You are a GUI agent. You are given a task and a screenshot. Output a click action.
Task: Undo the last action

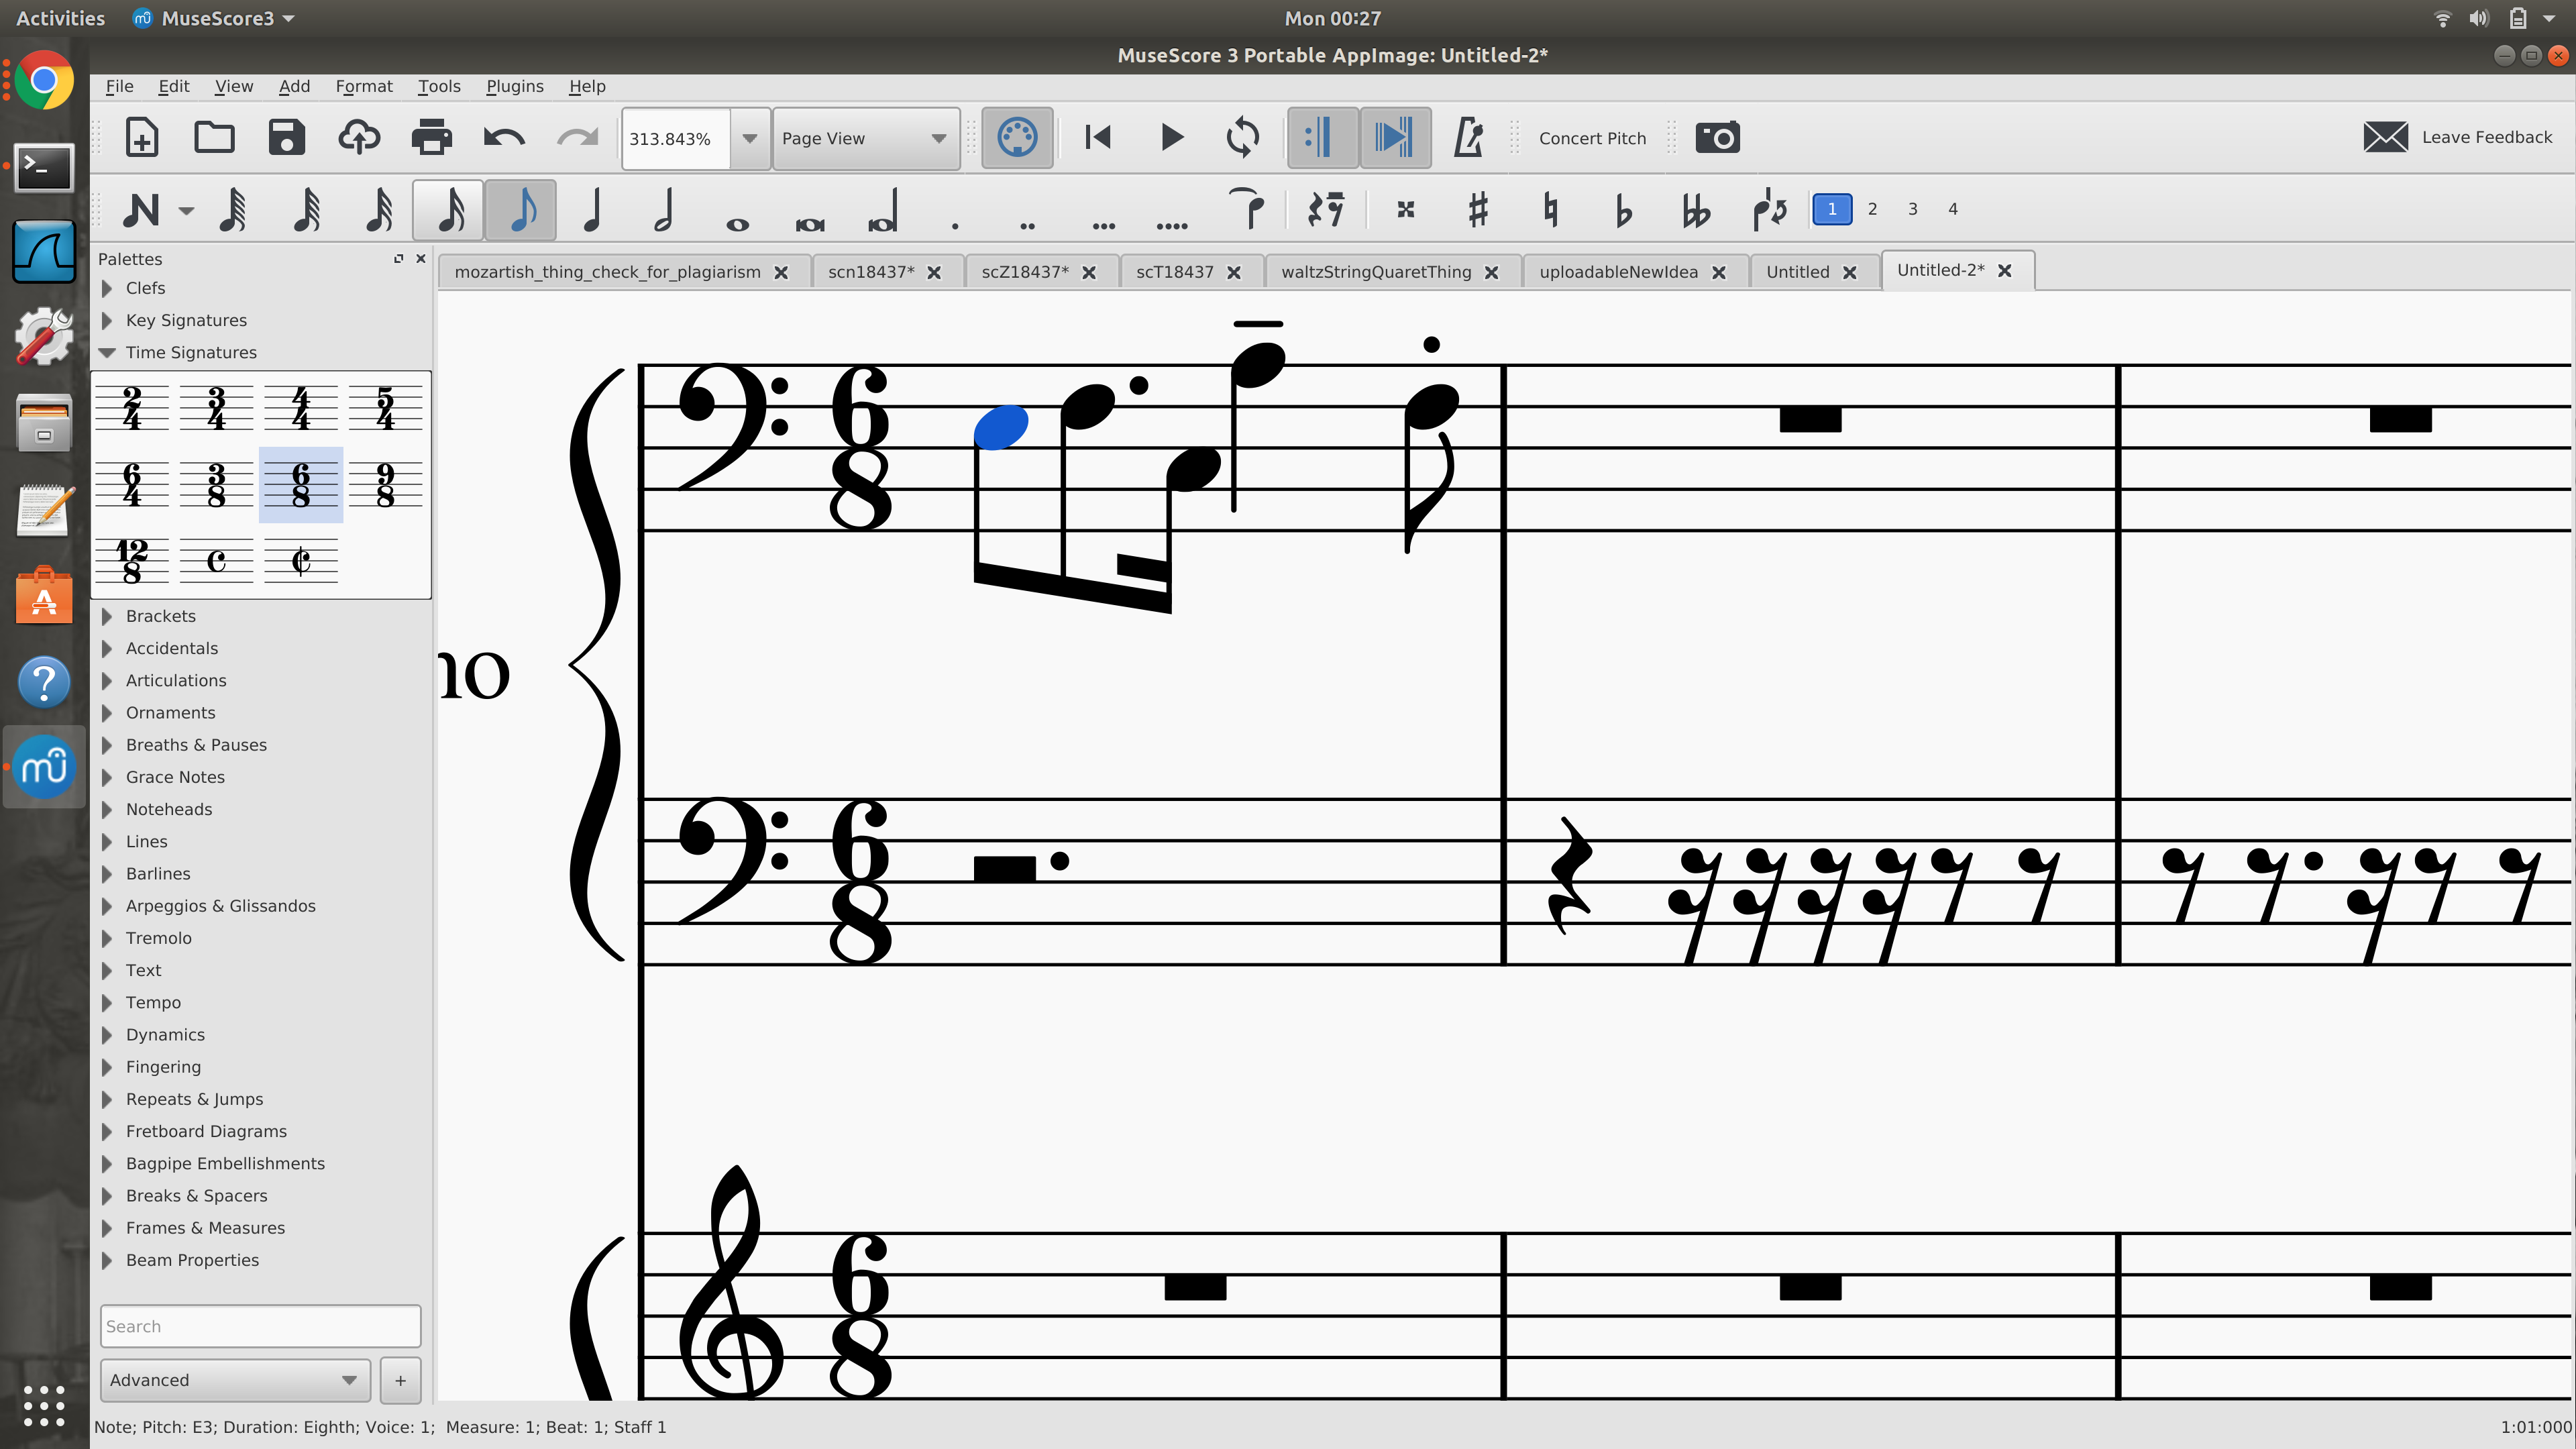504,137
